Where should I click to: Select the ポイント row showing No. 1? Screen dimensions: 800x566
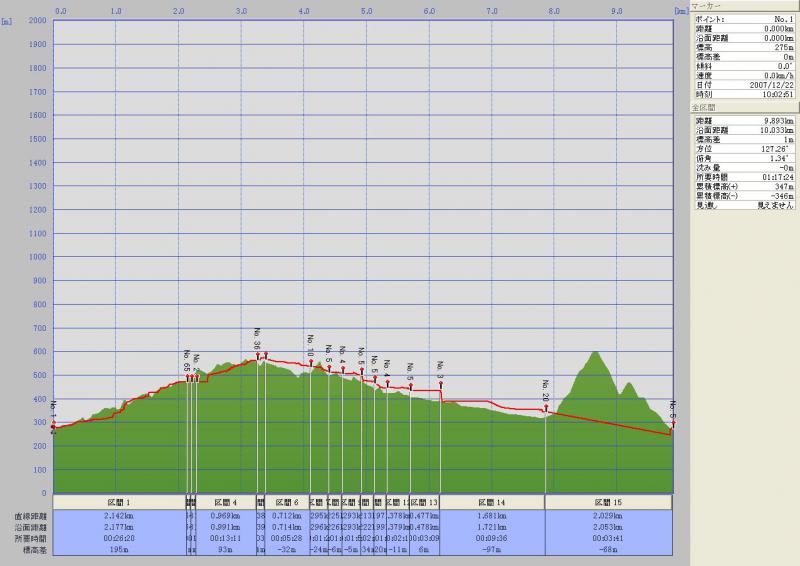pyautogui.click(x=744, y=19)
